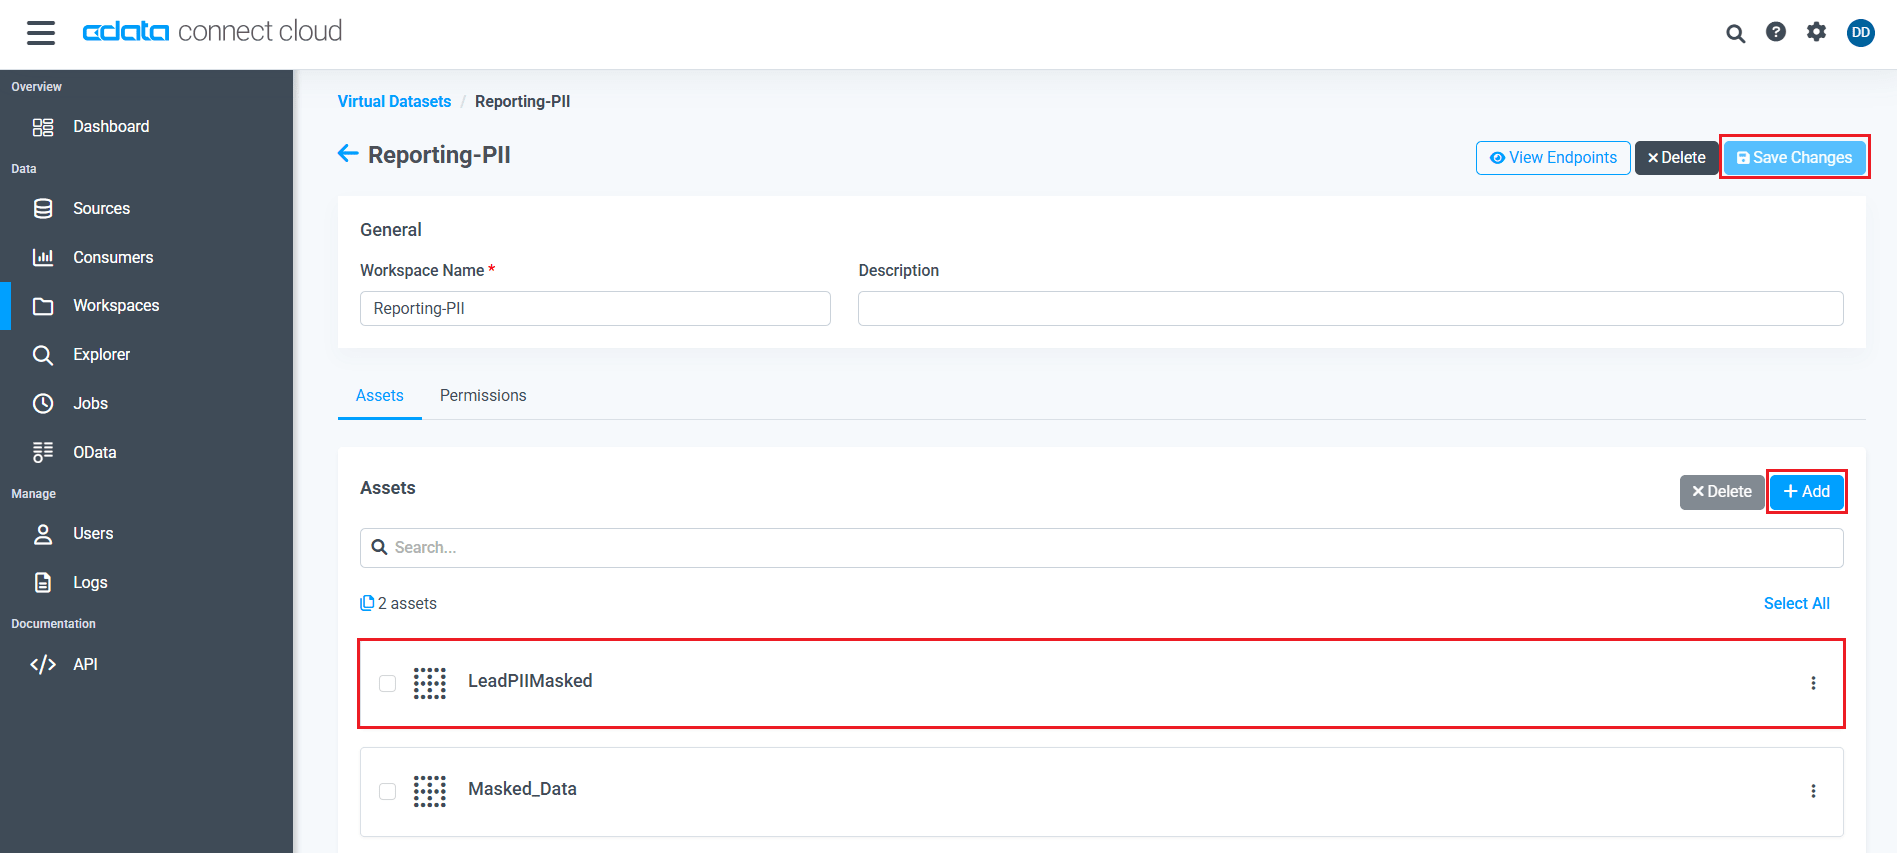
Task: Check the LeadPIIMasked asset checkbox
Action: [388, 683]
